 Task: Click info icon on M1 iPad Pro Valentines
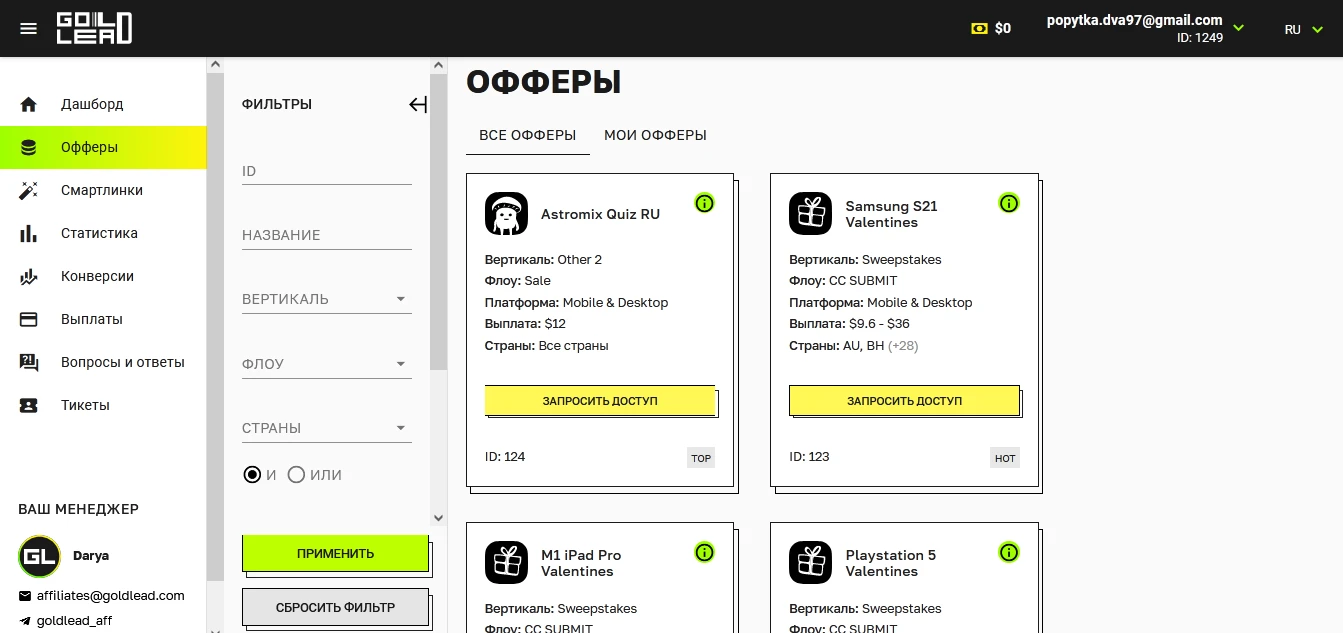point(704,552)
